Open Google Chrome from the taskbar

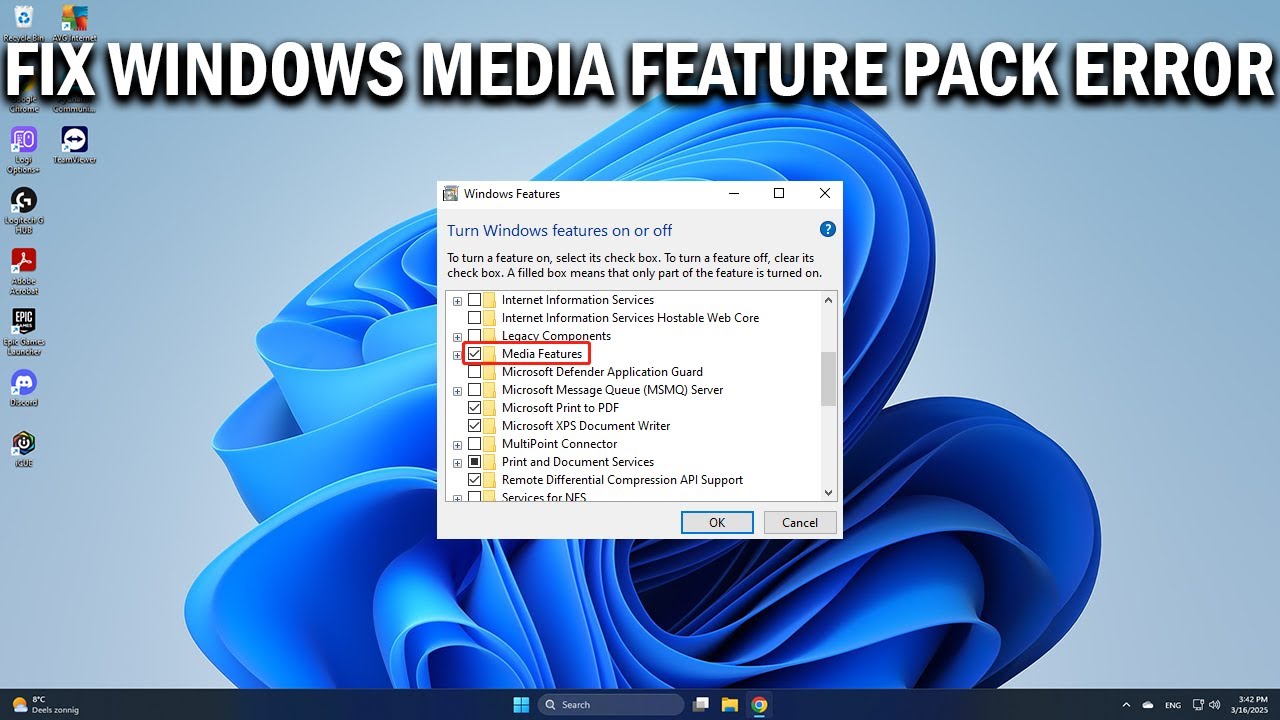click(759, 704)
